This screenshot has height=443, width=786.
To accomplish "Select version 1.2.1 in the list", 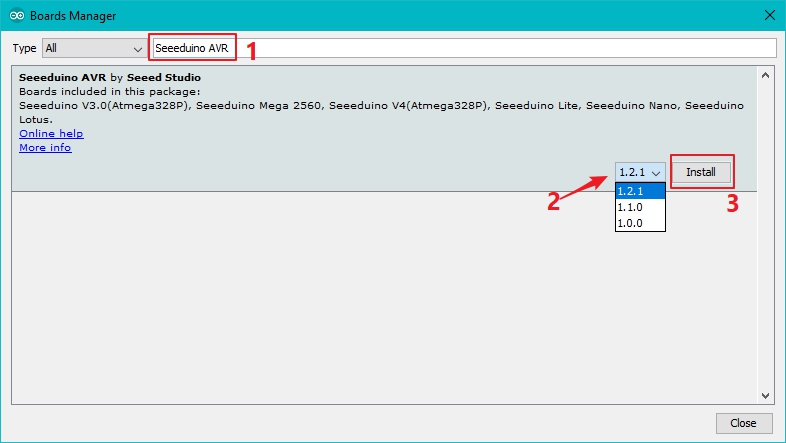I will coord(640,191).
